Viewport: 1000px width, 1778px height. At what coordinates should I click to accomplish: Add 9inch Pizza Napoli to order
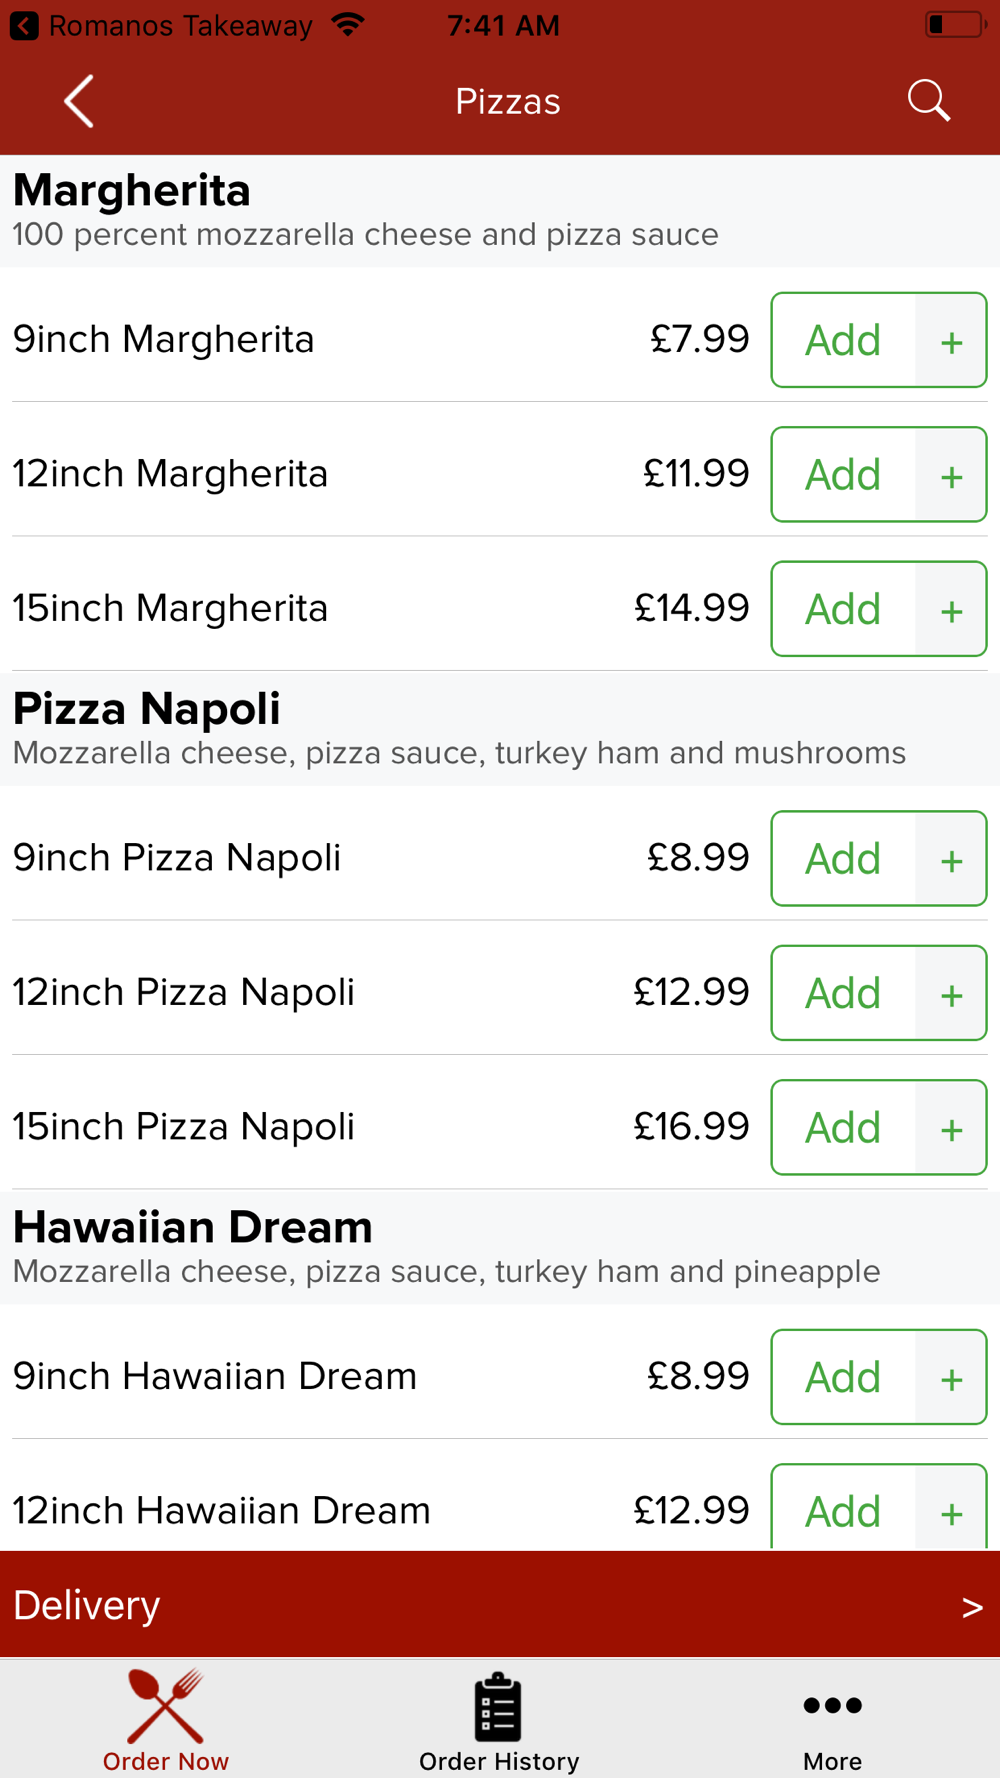pos(843,859)
